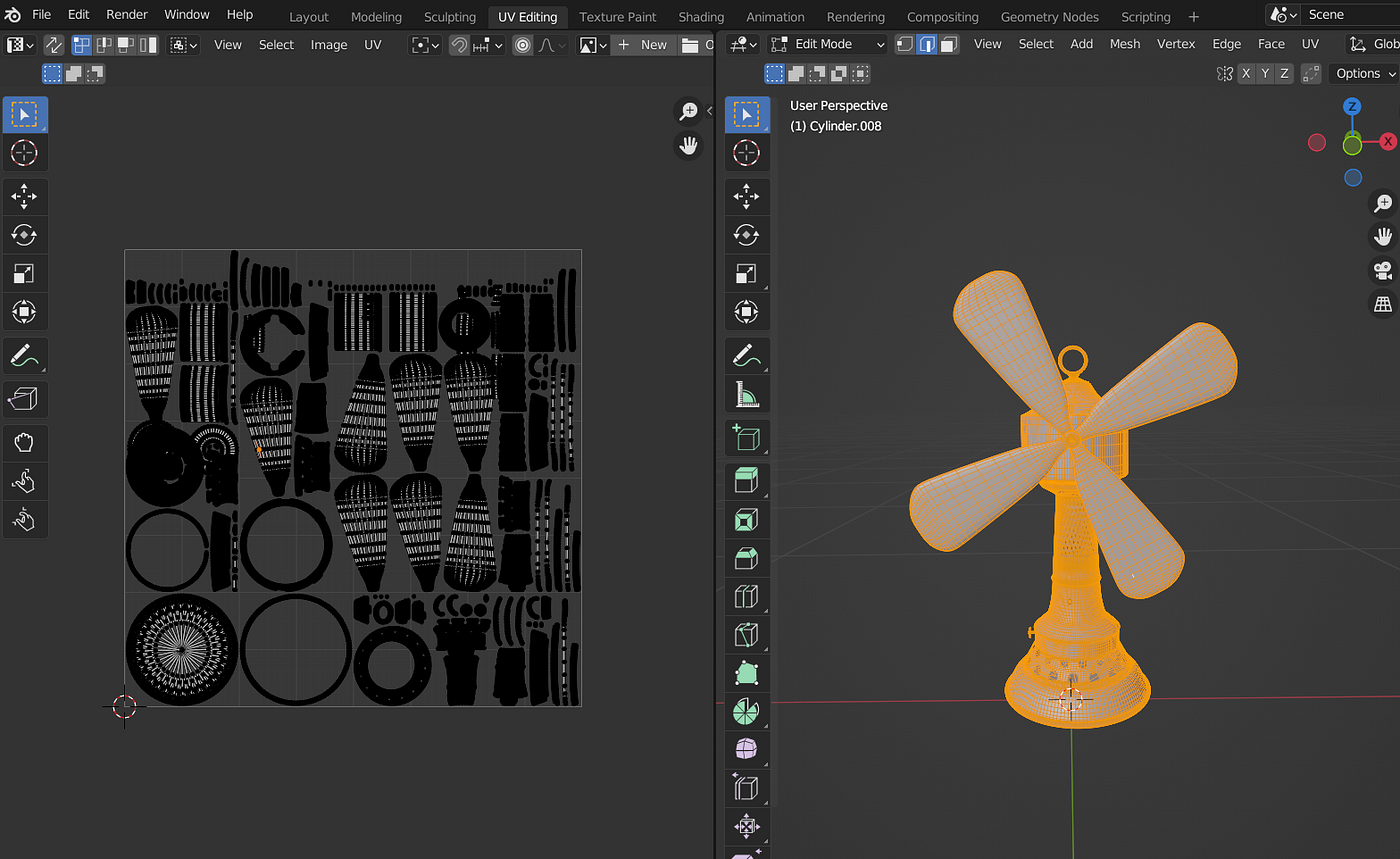Open the snap options dropdown in UV editor
1400x859 pixels.
(x=487, y=45)
